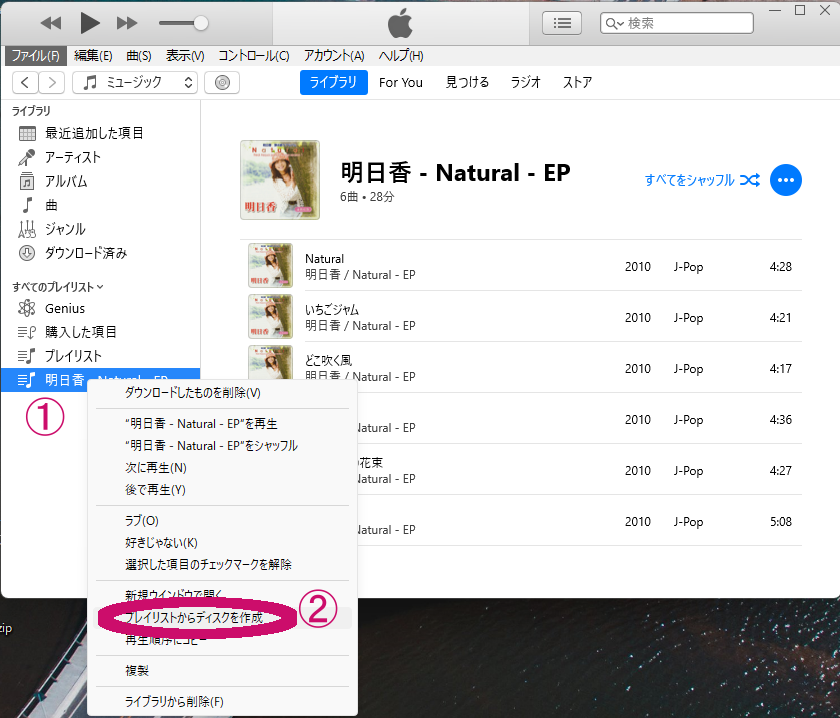Select the いちごジャム song title

point(332,310)
